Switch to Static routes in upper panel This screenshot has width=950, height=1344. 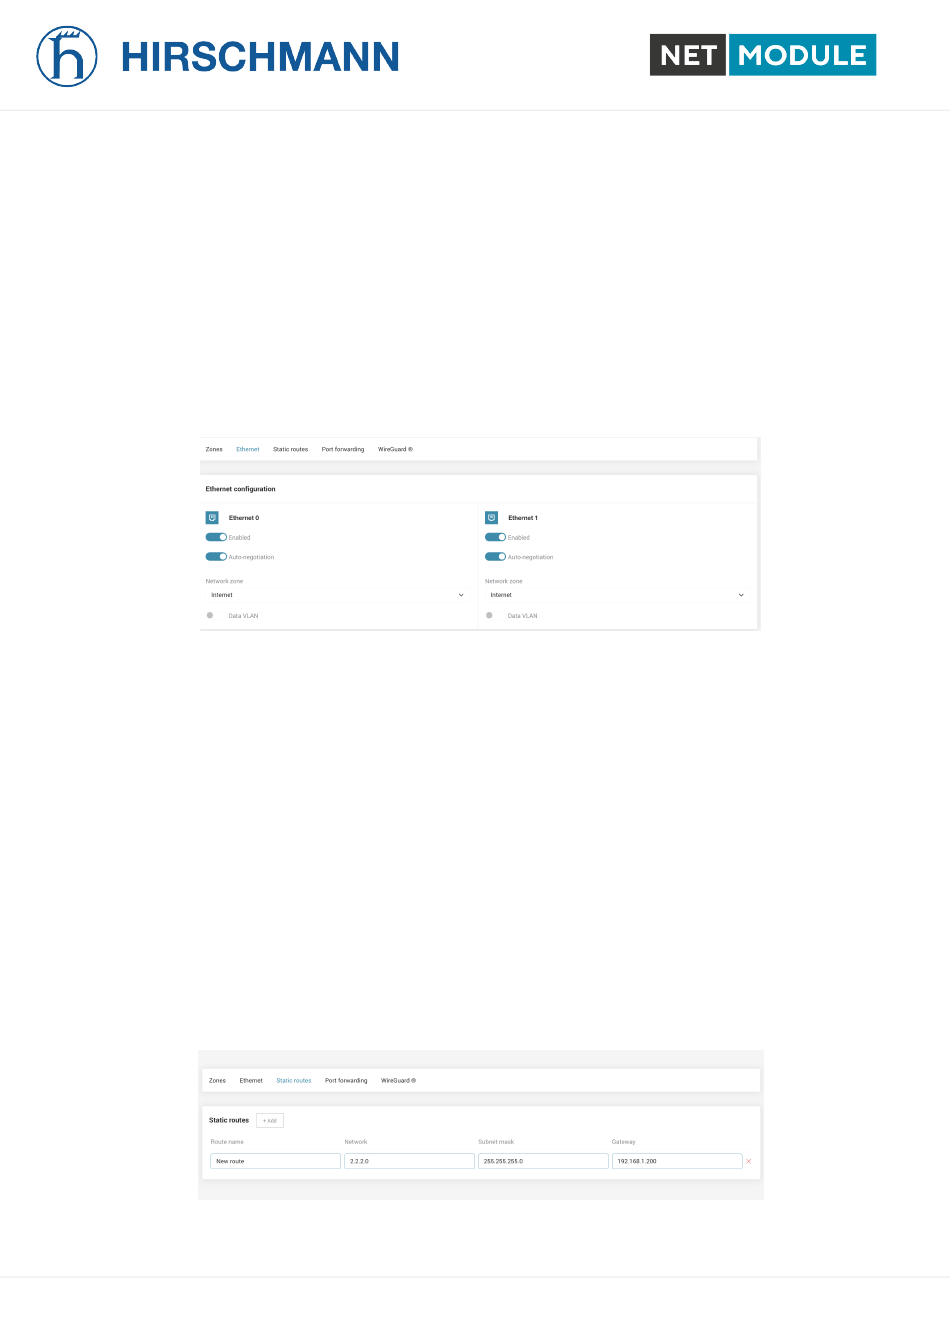coord(291,449)
